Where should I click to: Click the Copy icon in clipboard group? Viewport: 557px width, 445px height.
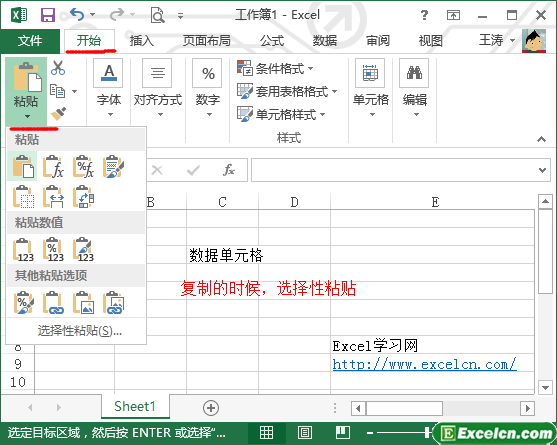click(x=58, y=91)
